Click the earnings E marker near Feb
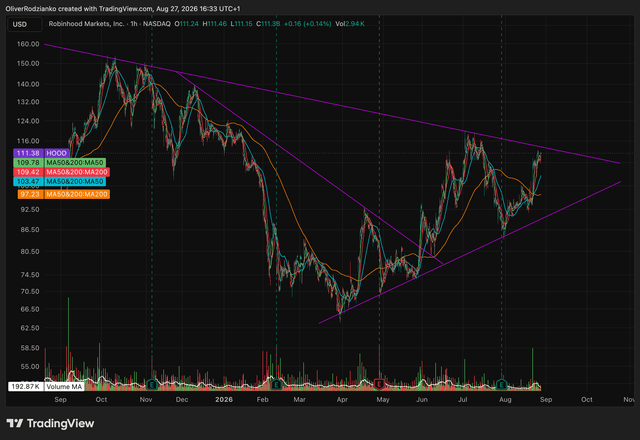The height and width of the screenshot is (440, 640). (276, 384)
